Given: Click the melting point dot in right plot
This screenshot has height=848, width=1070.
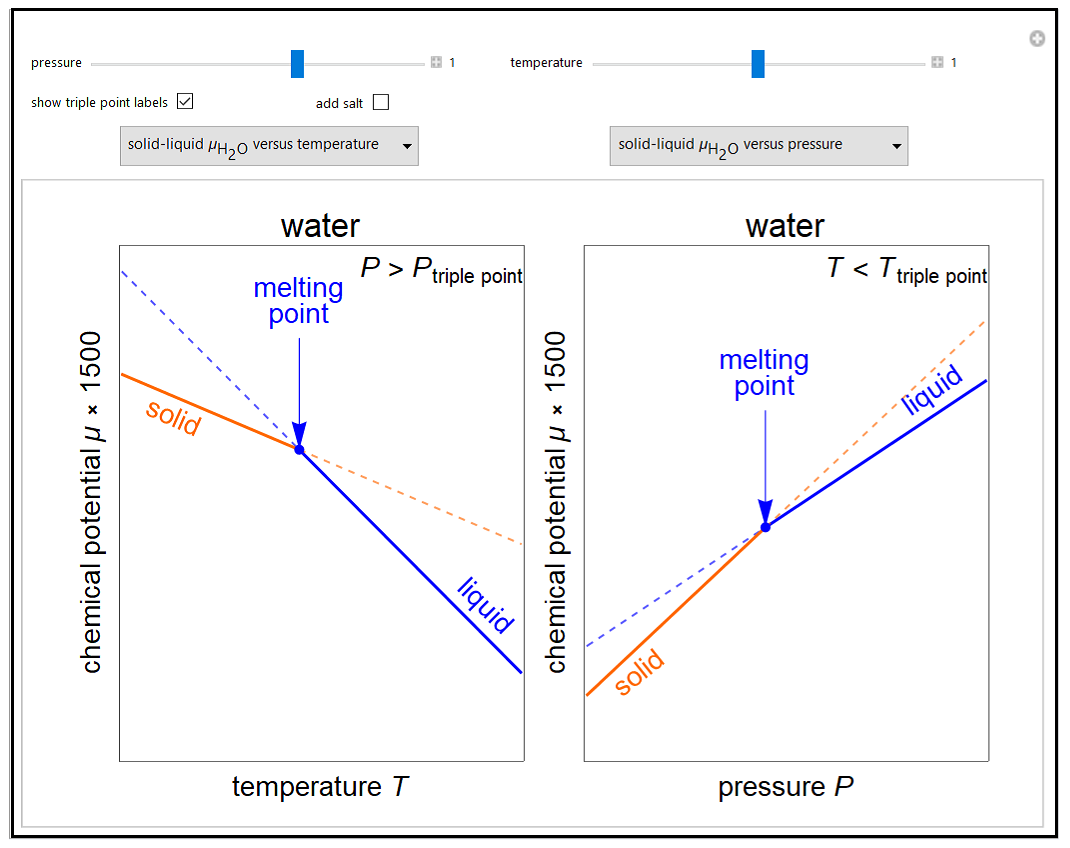Looking at the screenshot, I should [x=765, y=527].
